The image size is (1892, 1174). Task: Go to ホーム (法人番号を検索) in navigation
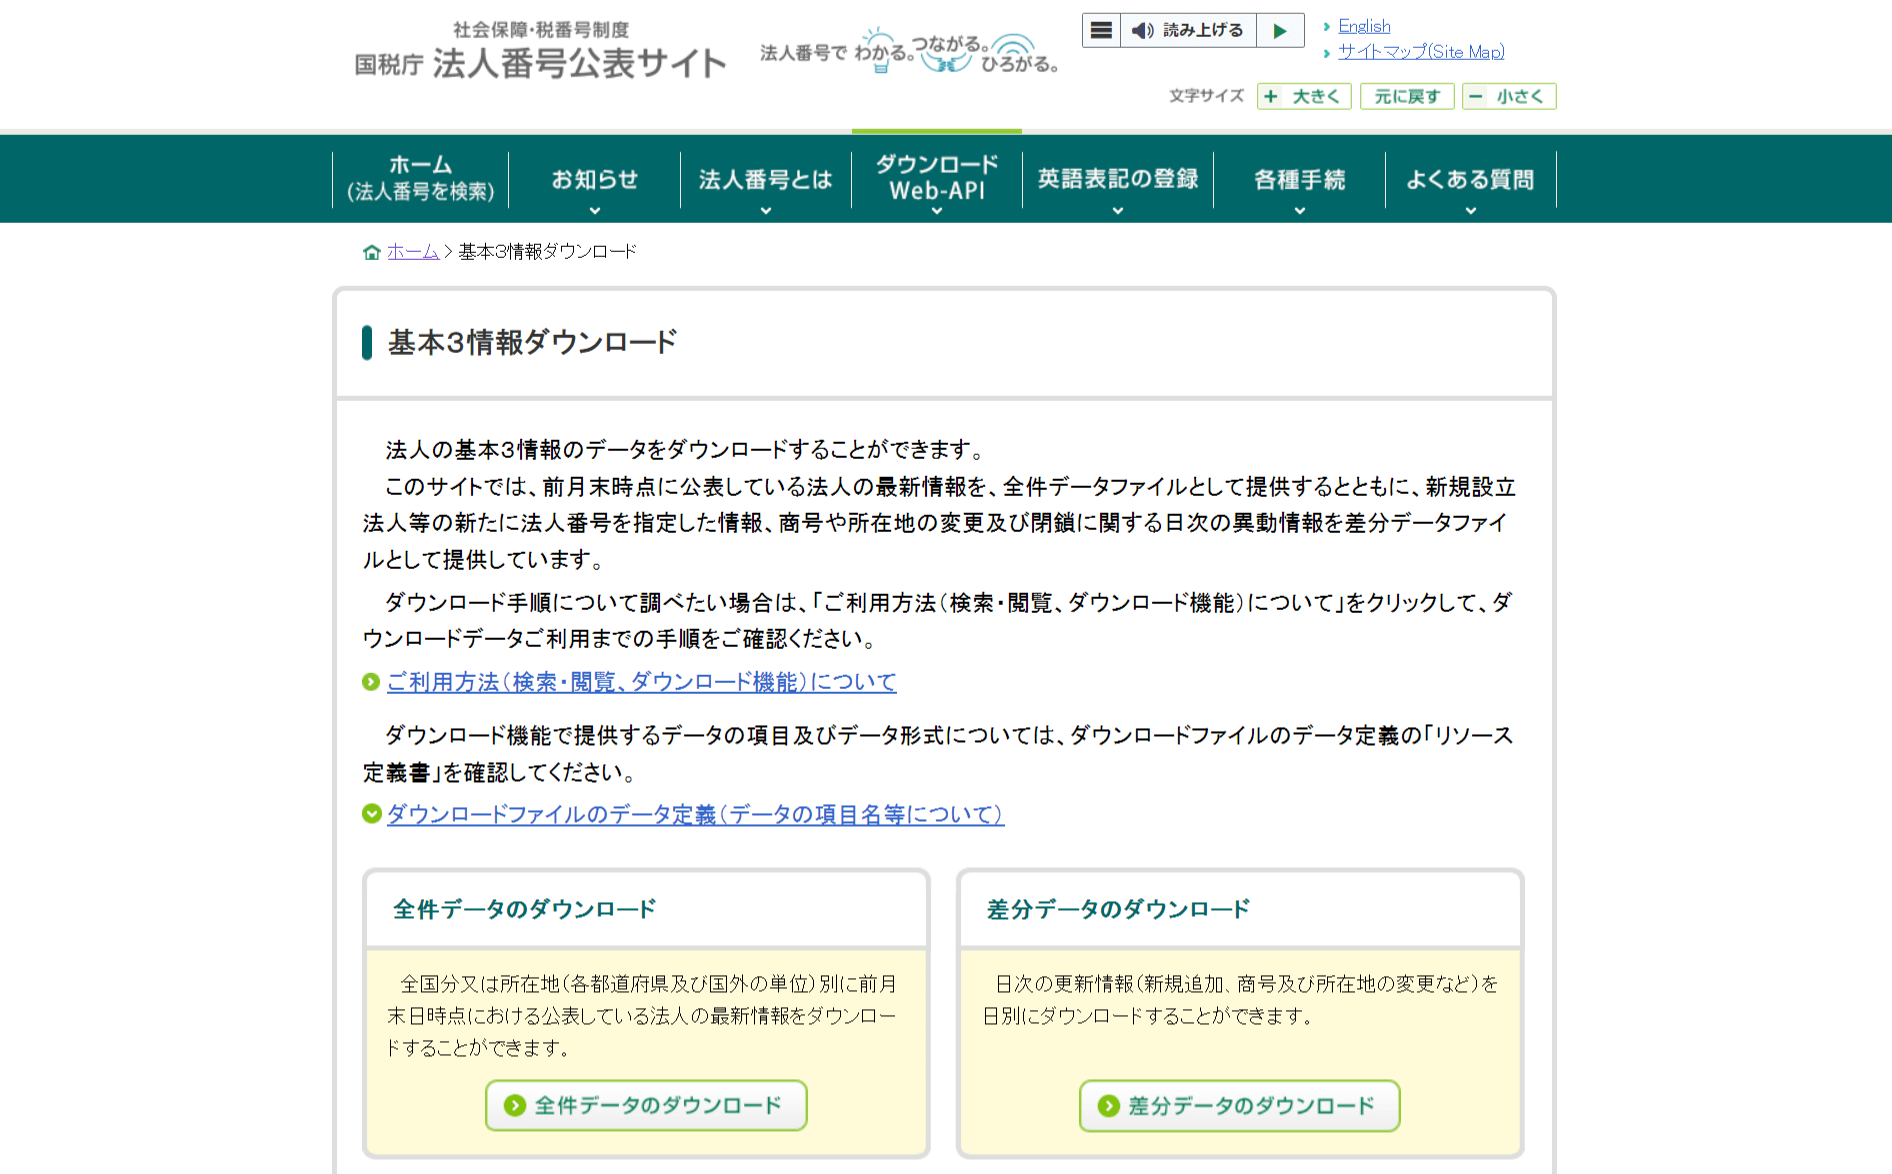421,178
